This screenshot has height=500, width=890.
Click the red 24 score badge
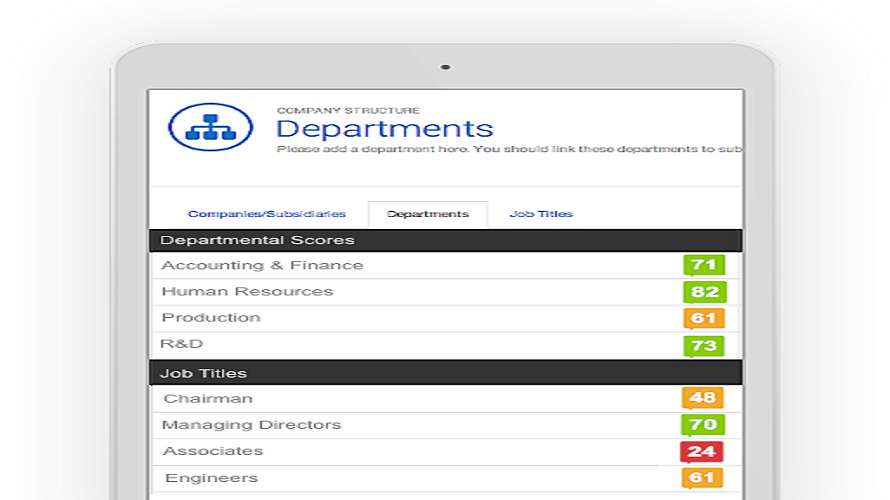tap(702, 452)
